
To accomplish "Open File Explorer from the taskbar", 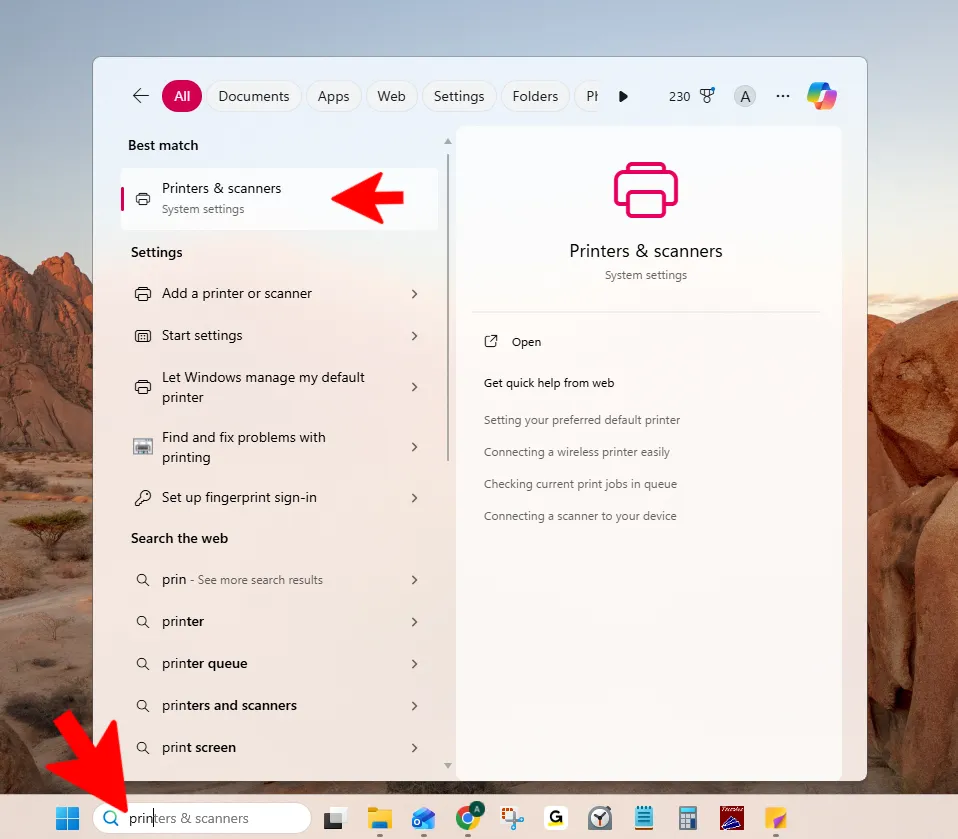I will coord(380,818).
